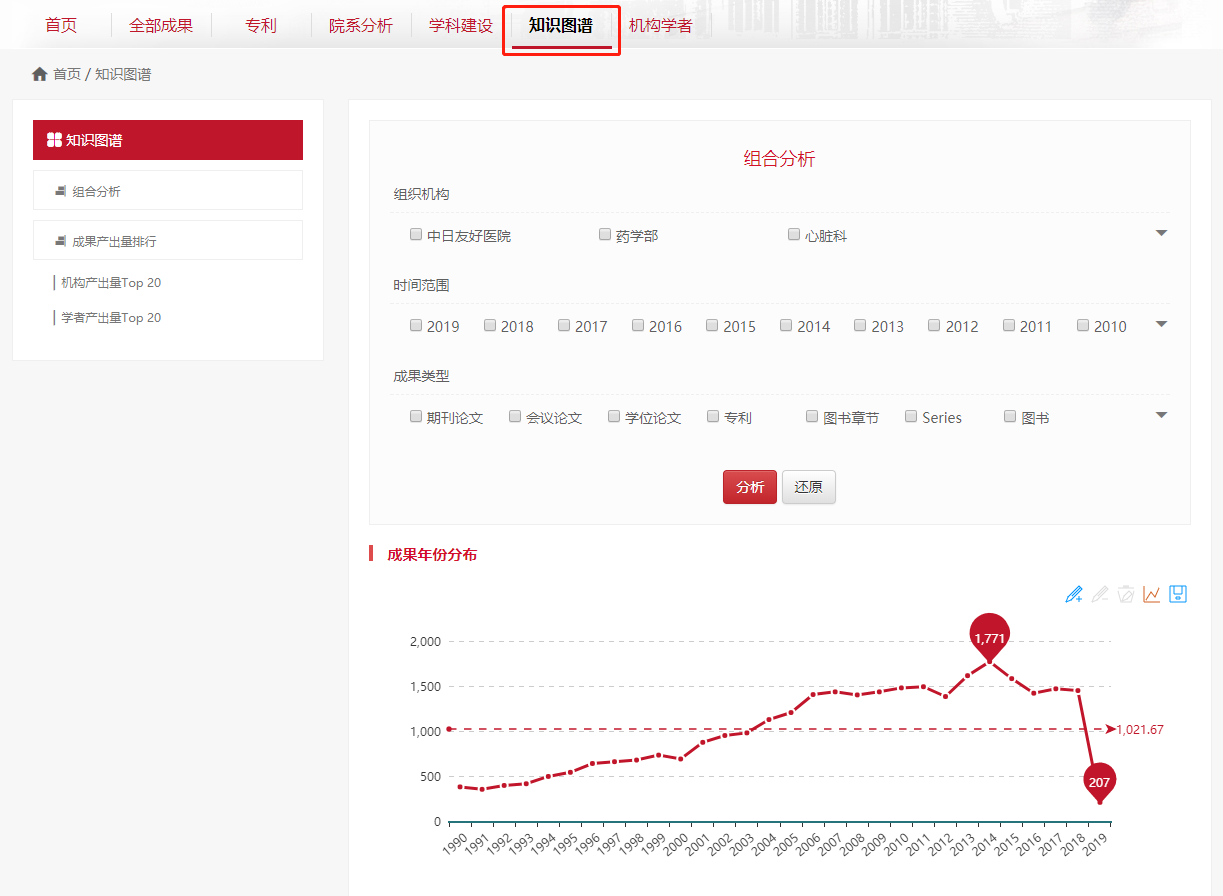Image resolution: width=1223 pixels, height=896 pixels.
Task: Open the 院系分析 tab
Action: click(x=361, y=26)
